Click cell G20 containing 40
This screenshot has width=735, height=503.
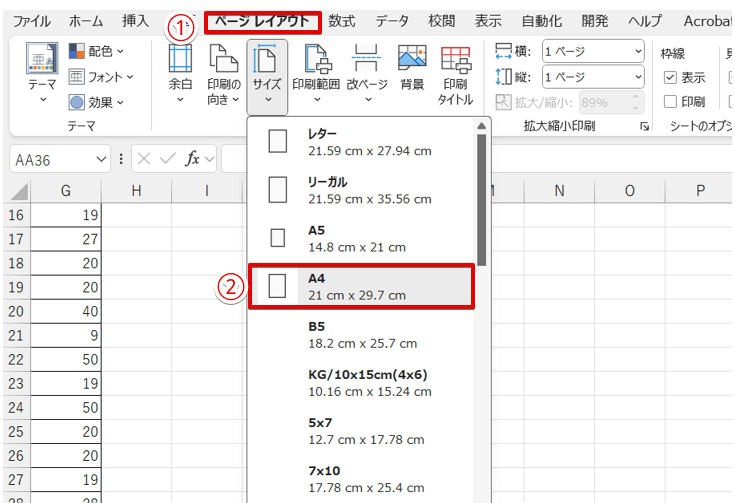tap(66, 311)
